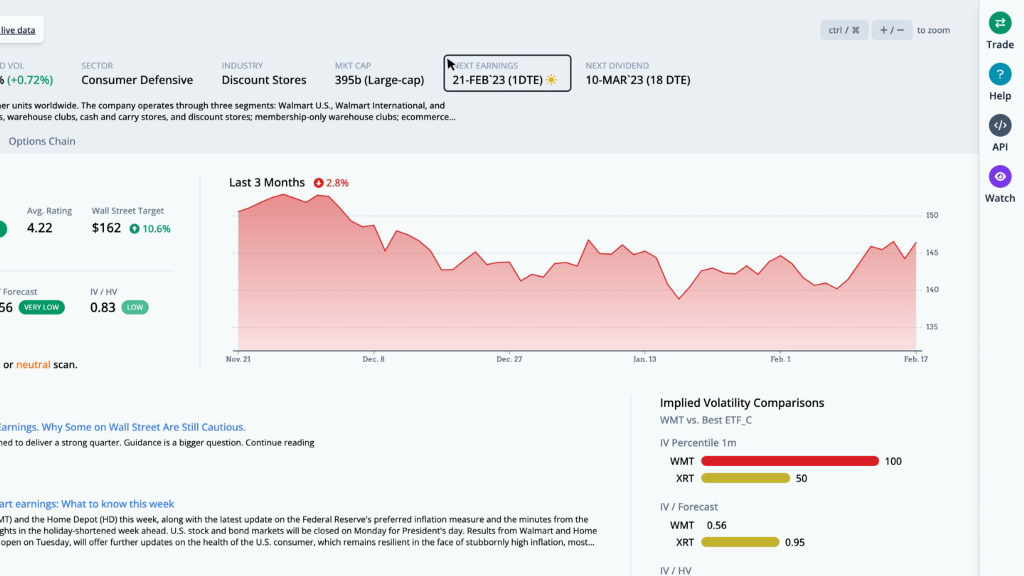Click the red down arrow beside 2.8%
Image resolution: width=1024 pixels, height=576 pixels.
(x=318, y=183)
